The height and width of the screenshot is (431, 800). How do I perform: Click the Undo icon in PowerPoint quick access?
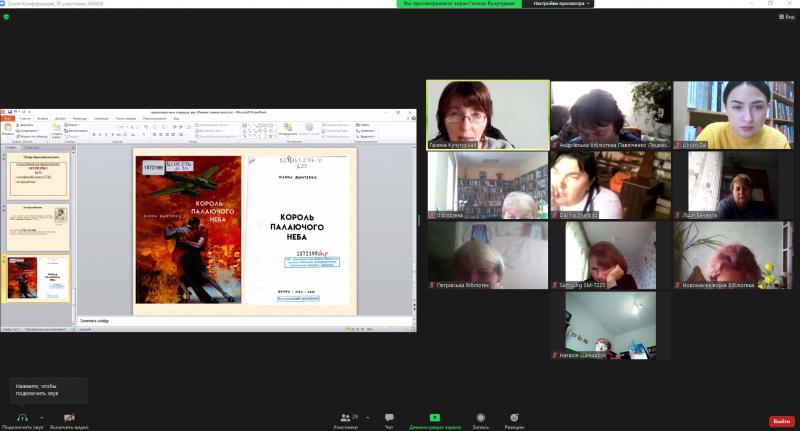coord(16,112)
